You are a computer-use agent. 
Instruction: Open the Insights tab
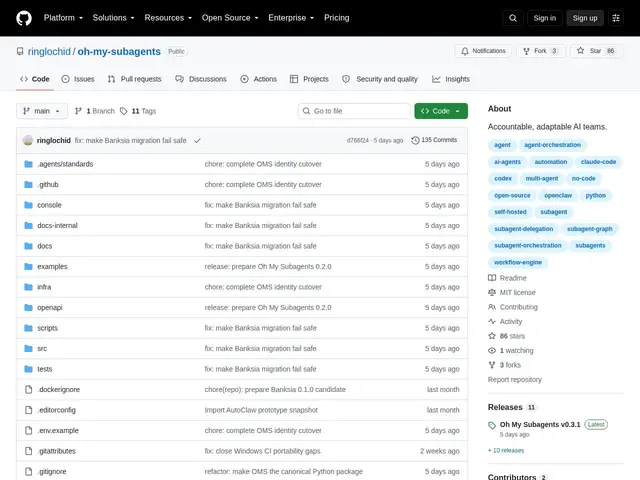pos(451,79)
